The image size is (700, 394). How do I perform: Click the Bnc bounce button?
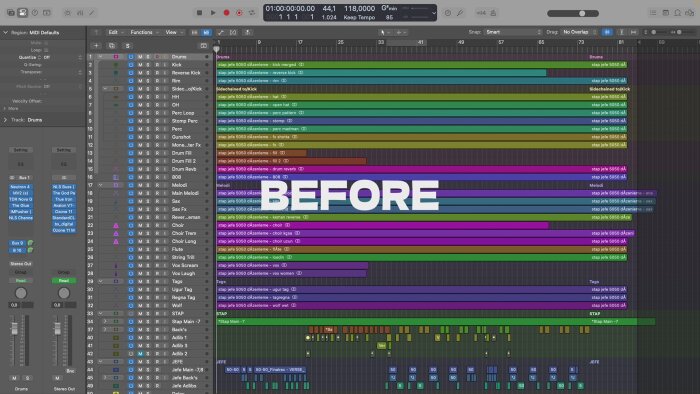[70, 371]
